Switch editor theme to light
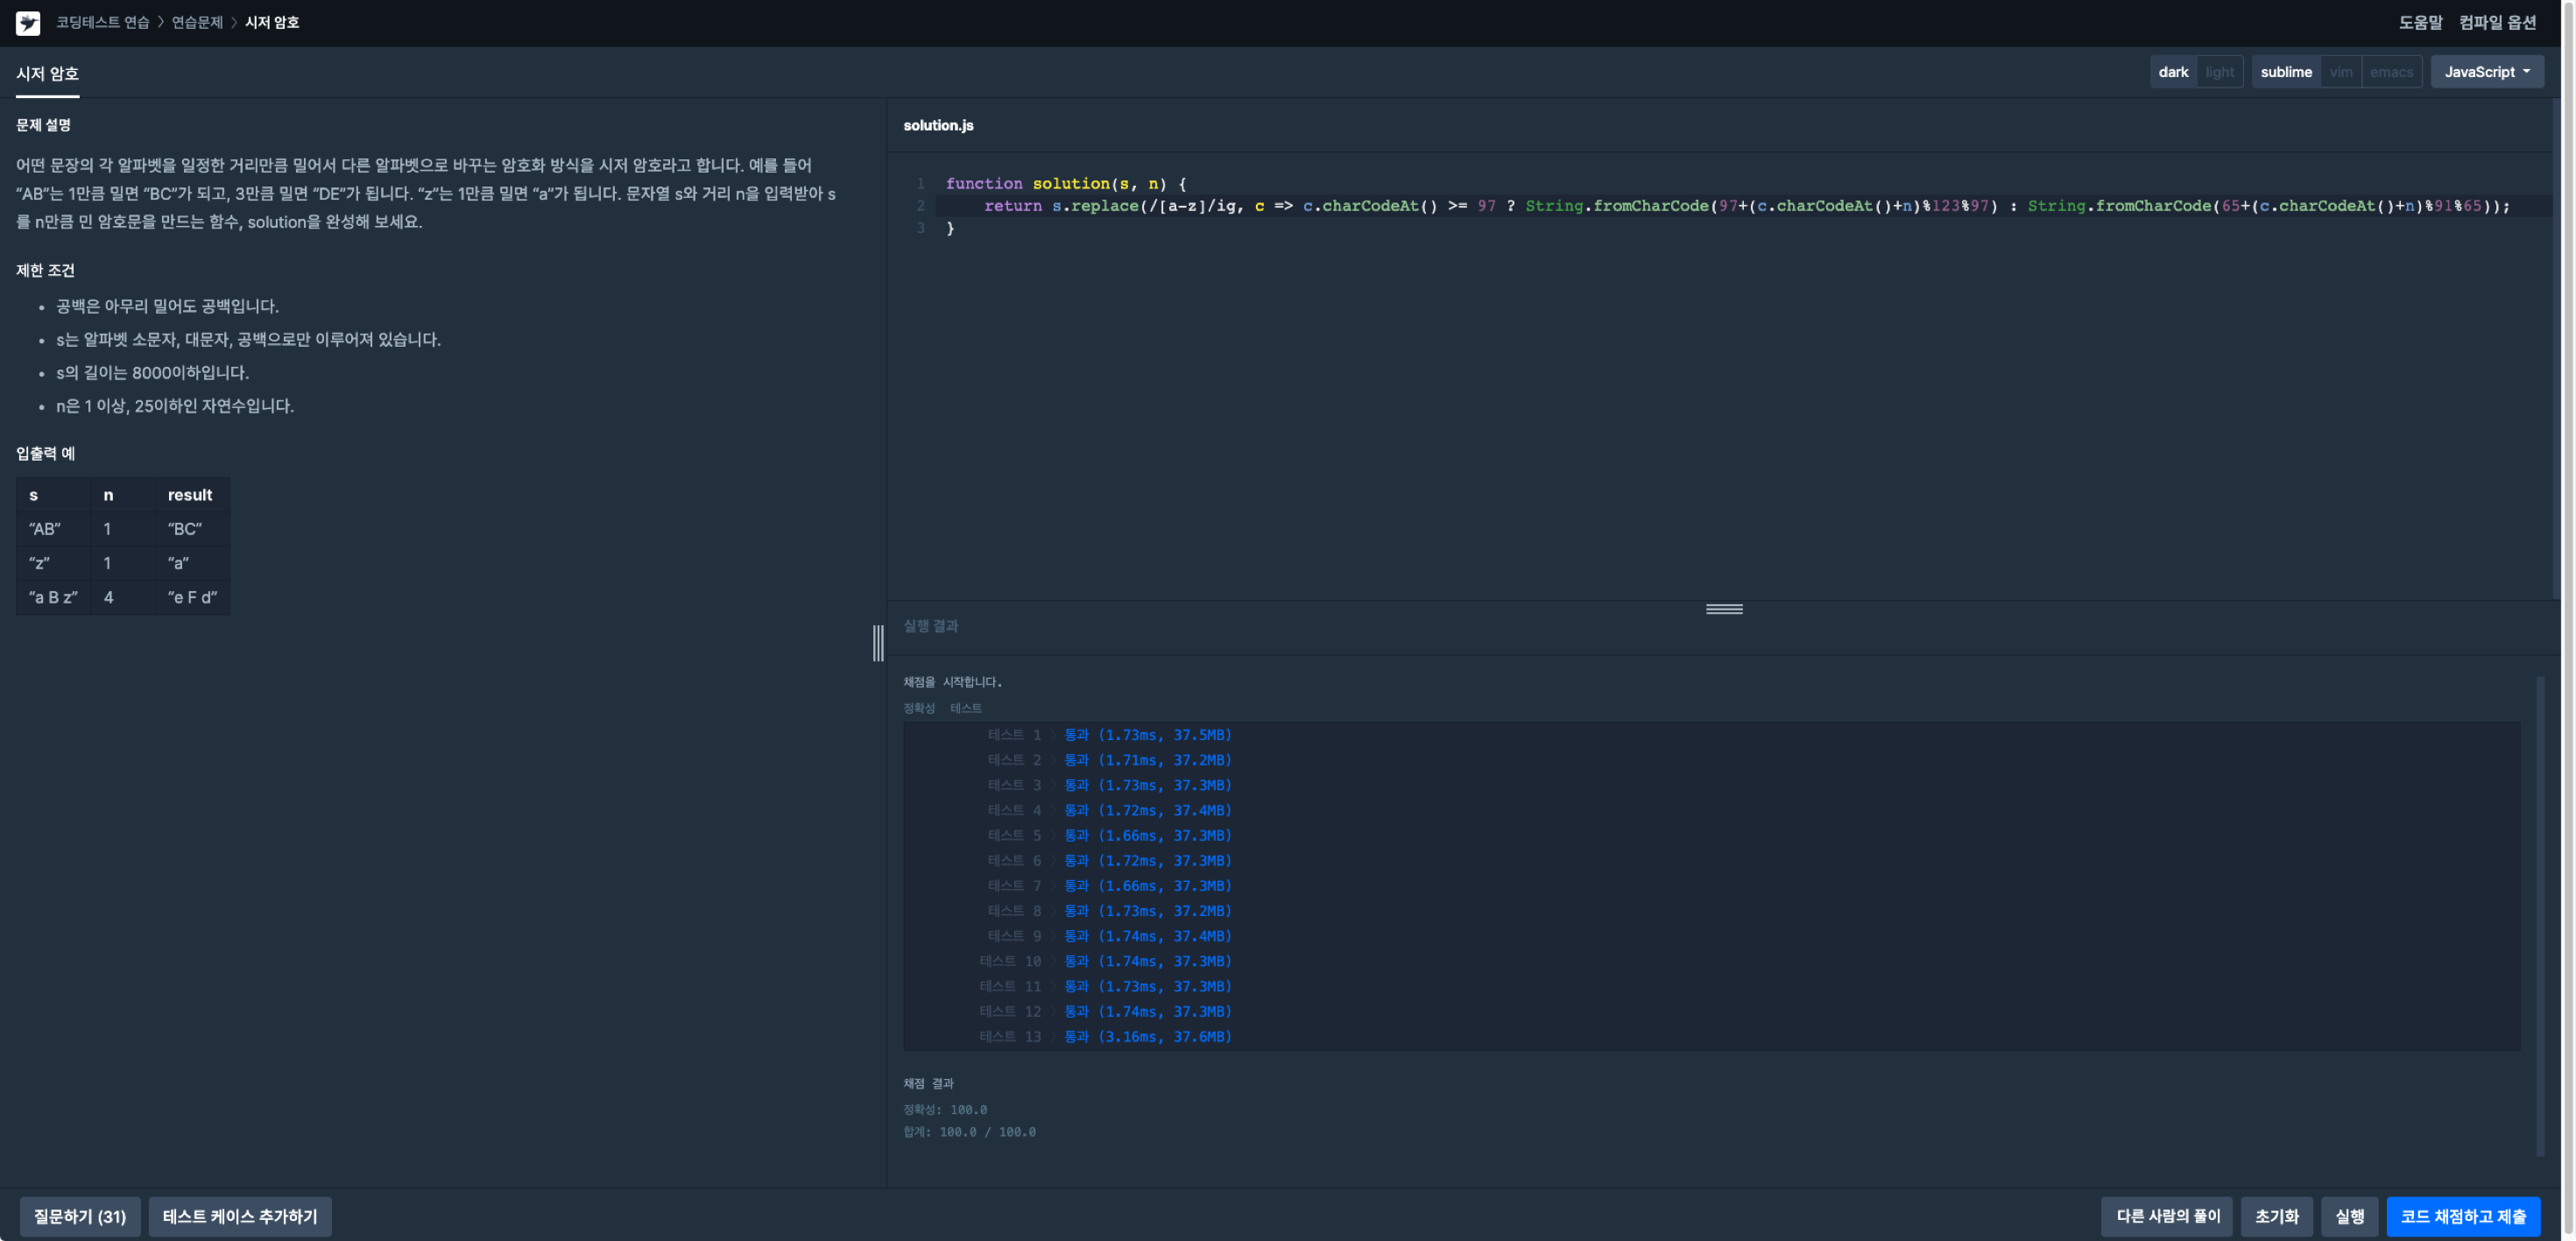 (2219, 72)
